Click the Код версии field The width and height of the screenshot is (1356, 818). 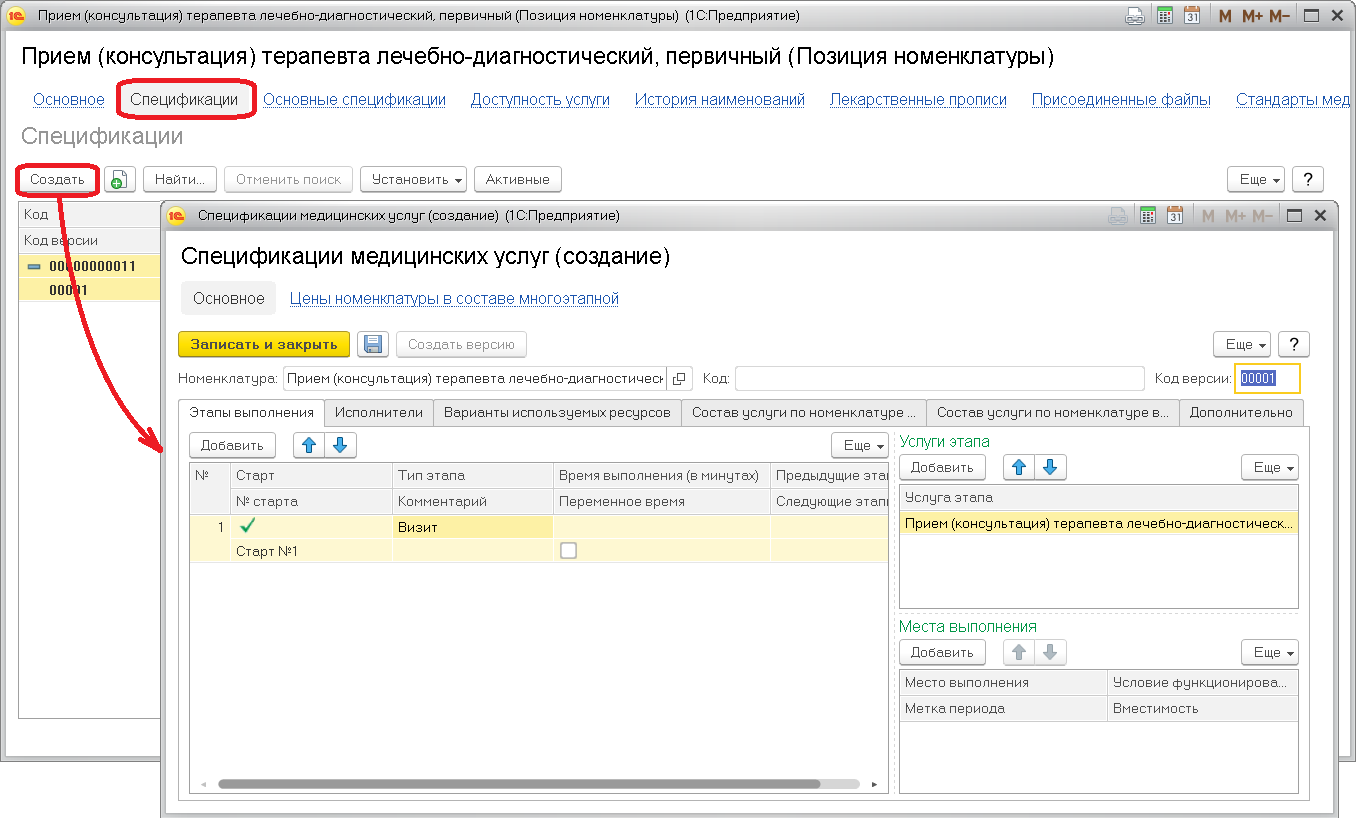[1267, 378]
